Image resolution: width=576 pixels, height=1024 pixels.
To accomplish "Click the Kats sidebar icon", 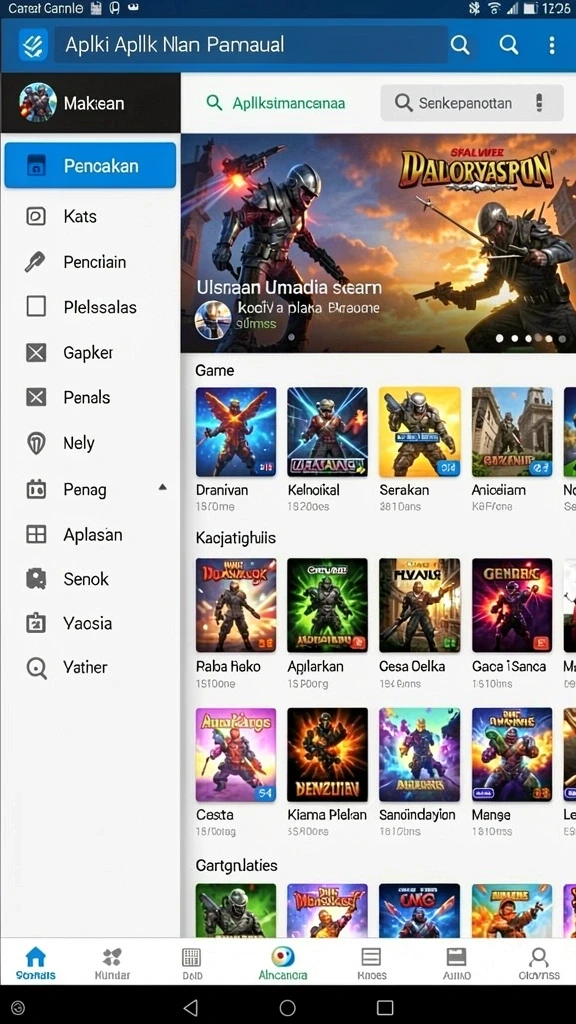I will [x=36, y=216].
